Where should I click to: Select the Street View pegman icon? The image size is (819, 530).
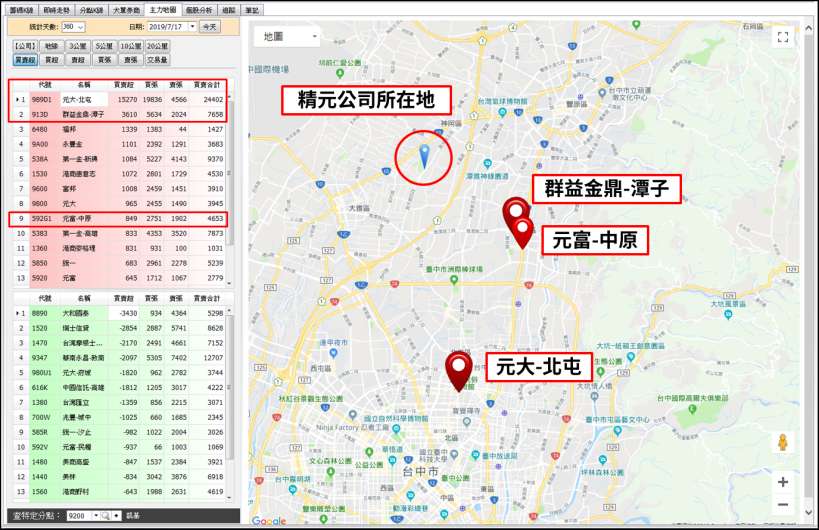782,442
